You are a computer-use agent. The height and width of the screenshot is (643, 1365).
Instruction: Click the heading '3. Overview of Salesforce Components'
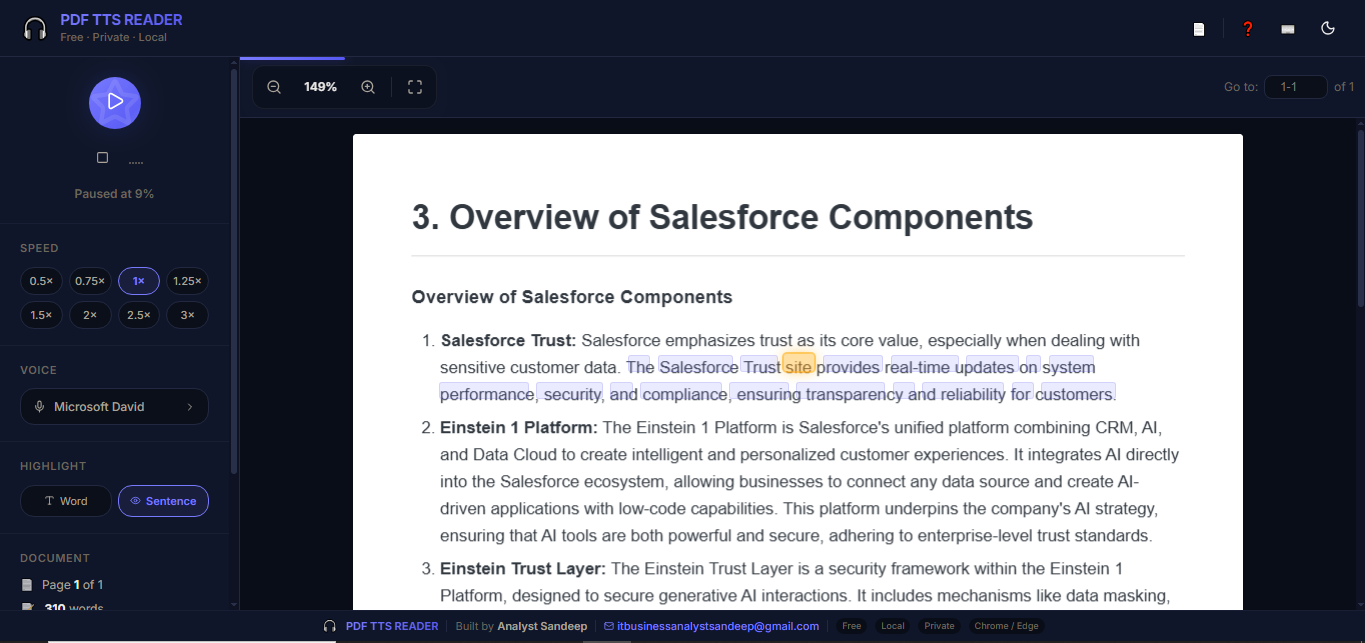coord(722,216)
